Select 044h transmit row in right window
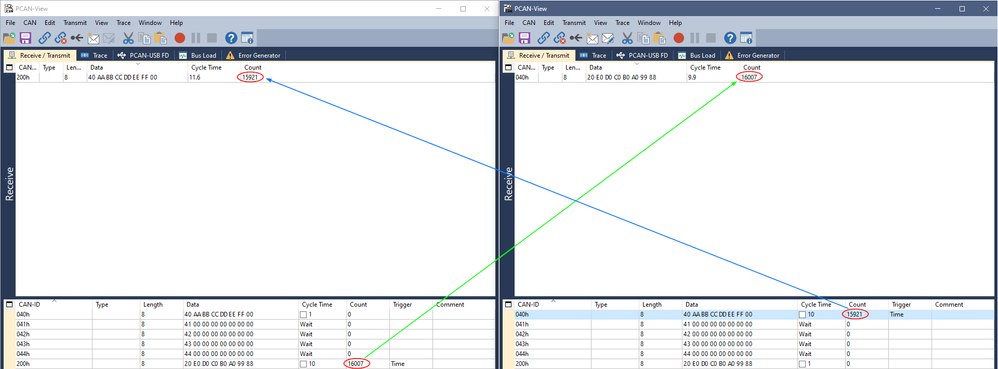 pos(754,354)
